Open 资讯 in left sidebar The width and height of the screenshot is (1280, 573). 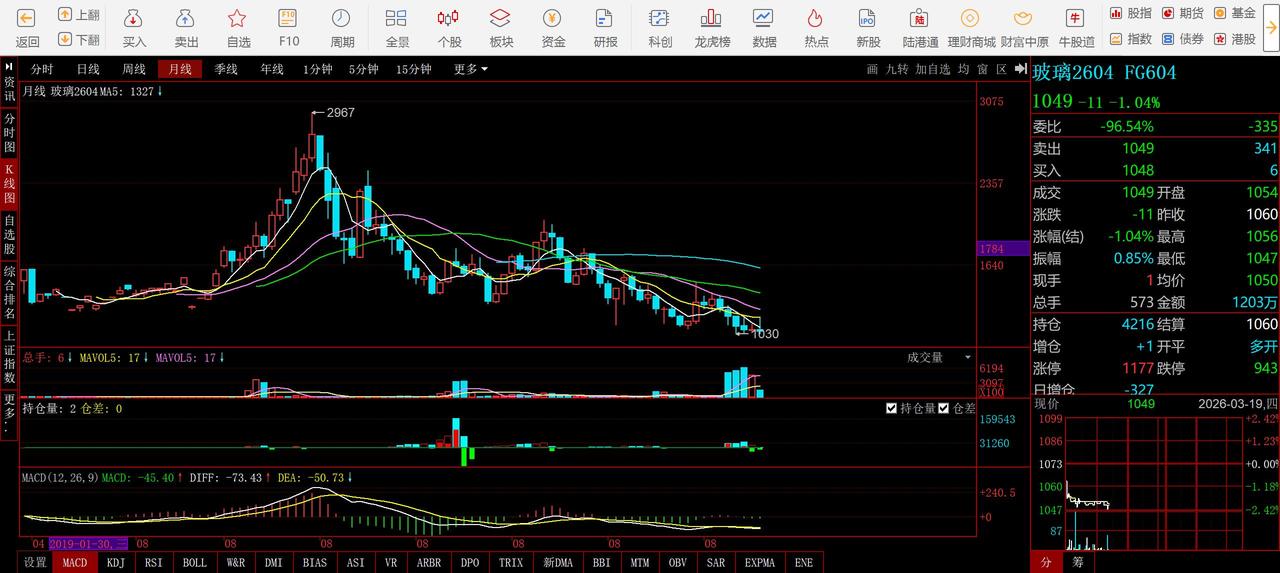9,89
